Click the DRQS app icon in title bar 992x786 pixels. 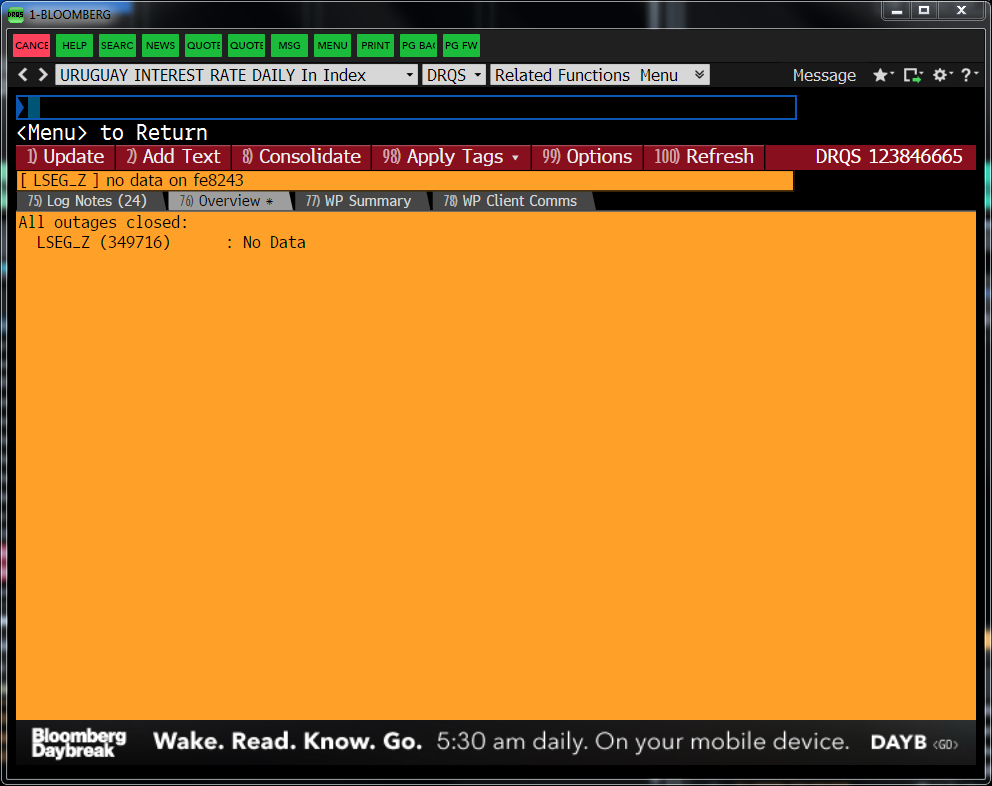click(15, 14)
